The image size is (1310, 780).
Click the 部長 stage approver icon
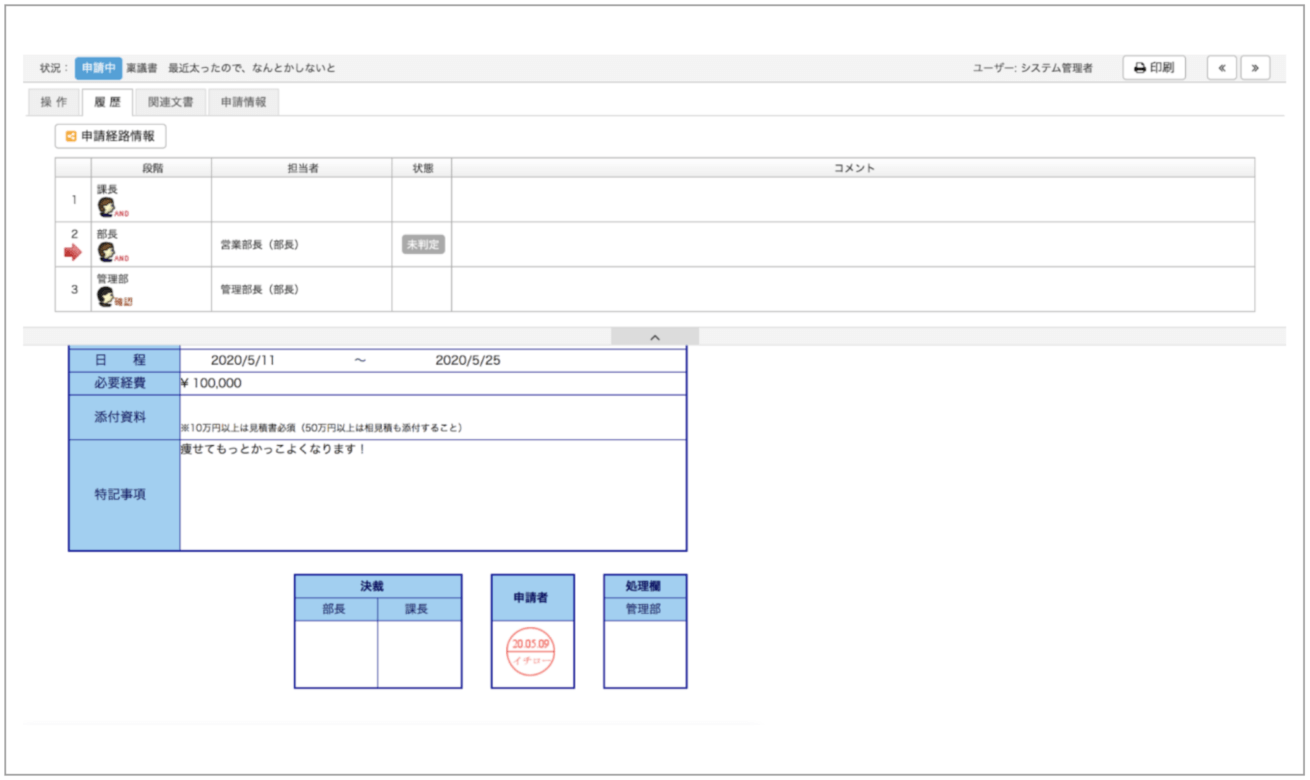click(x=106, y=252)
